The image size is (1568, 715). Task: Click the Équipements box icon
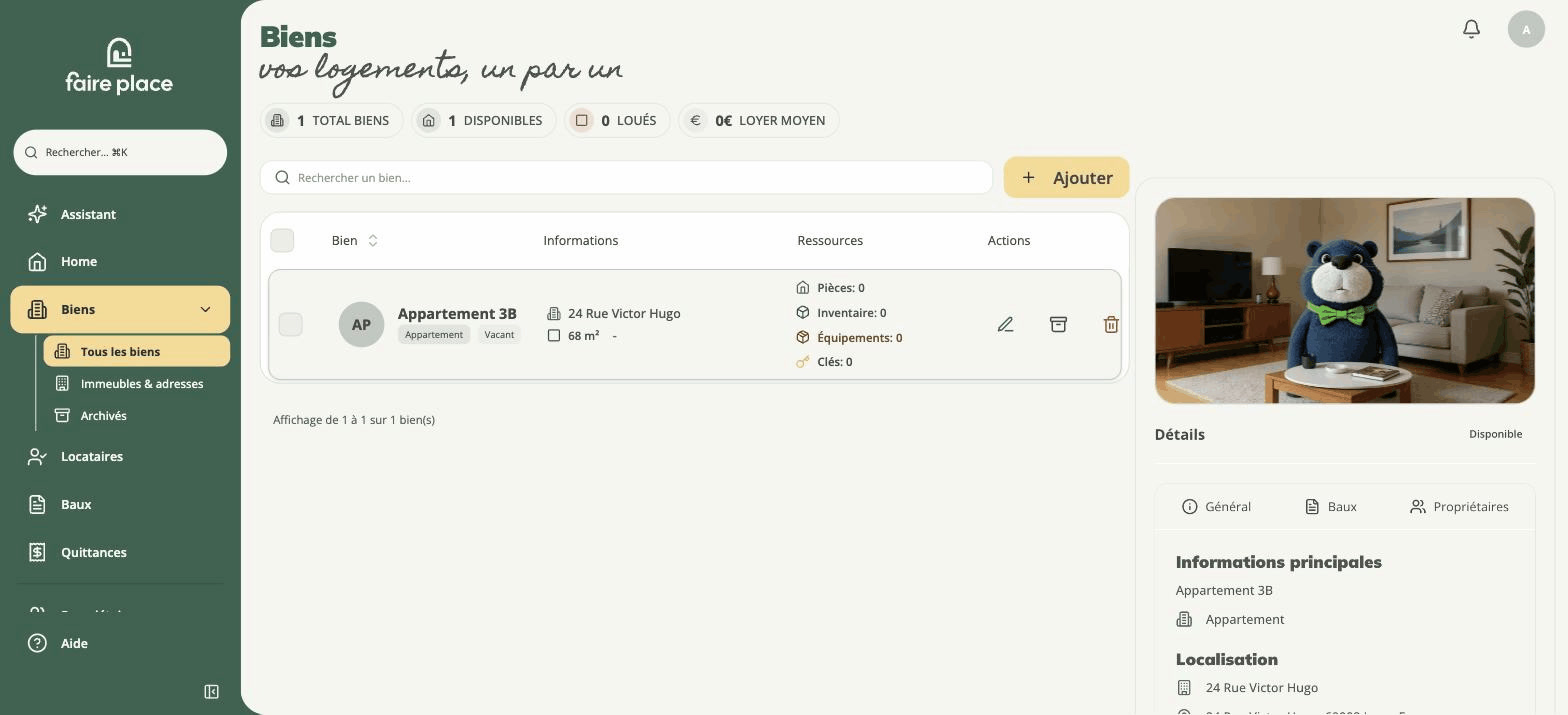coord(802,337)
